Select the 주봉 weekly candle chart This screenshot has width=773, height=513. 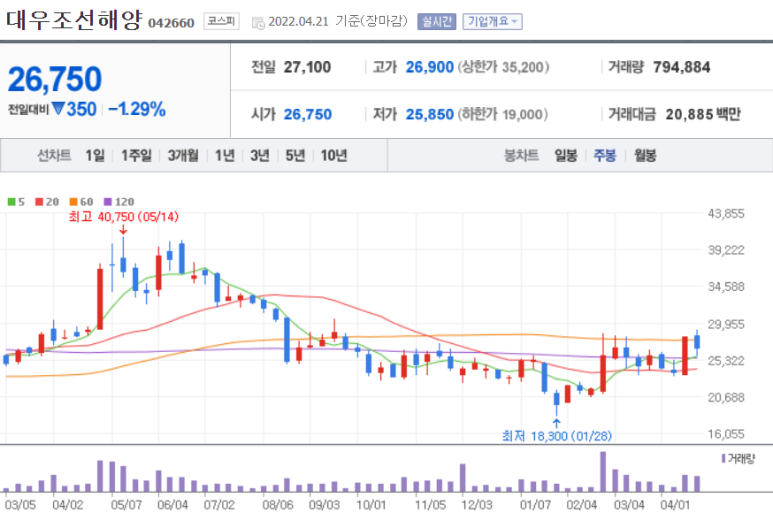pos(605,155)
